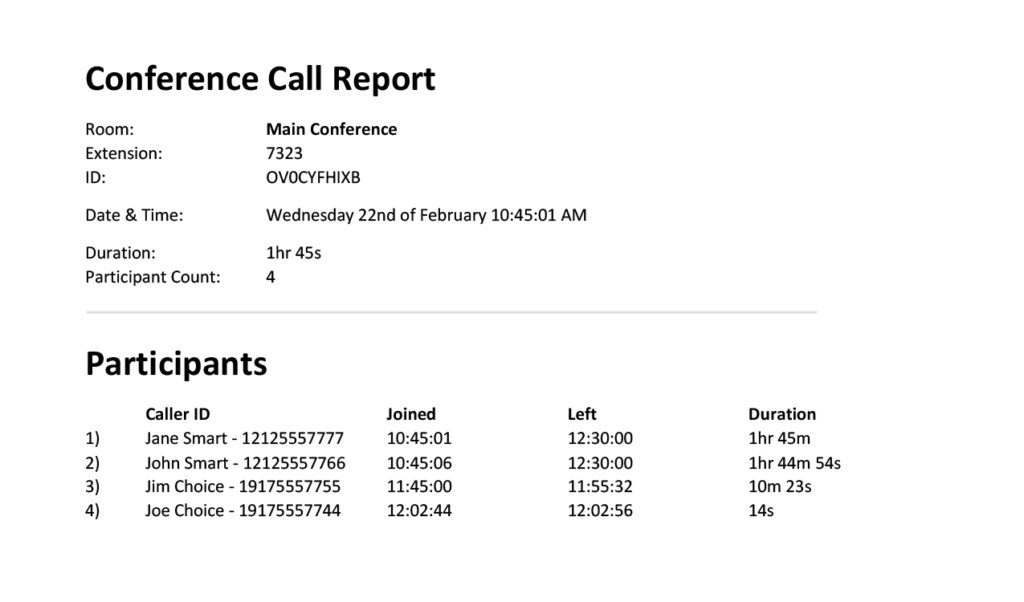Click the conference ID OV0CYFHIXB
Screen dimensions: 1024x602
pyautogui.click(x=313, y=178)
